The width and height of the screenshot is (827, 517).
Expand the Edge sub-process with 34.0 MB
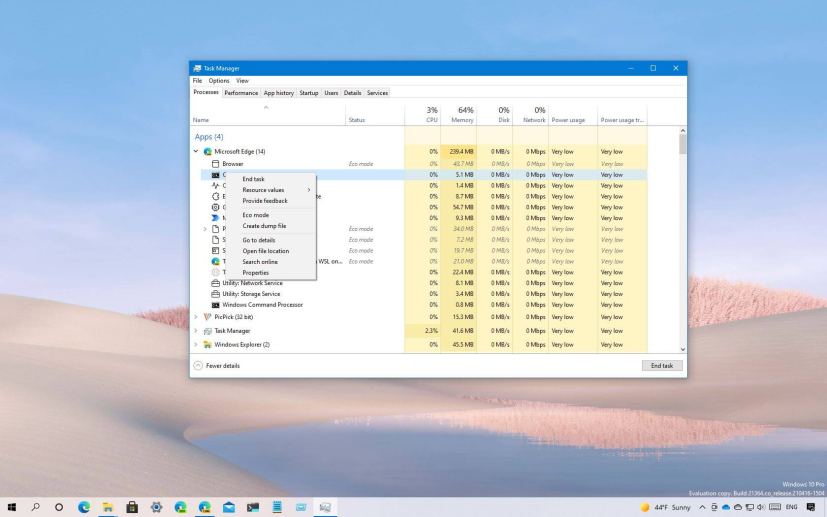[x=205, y=229]
